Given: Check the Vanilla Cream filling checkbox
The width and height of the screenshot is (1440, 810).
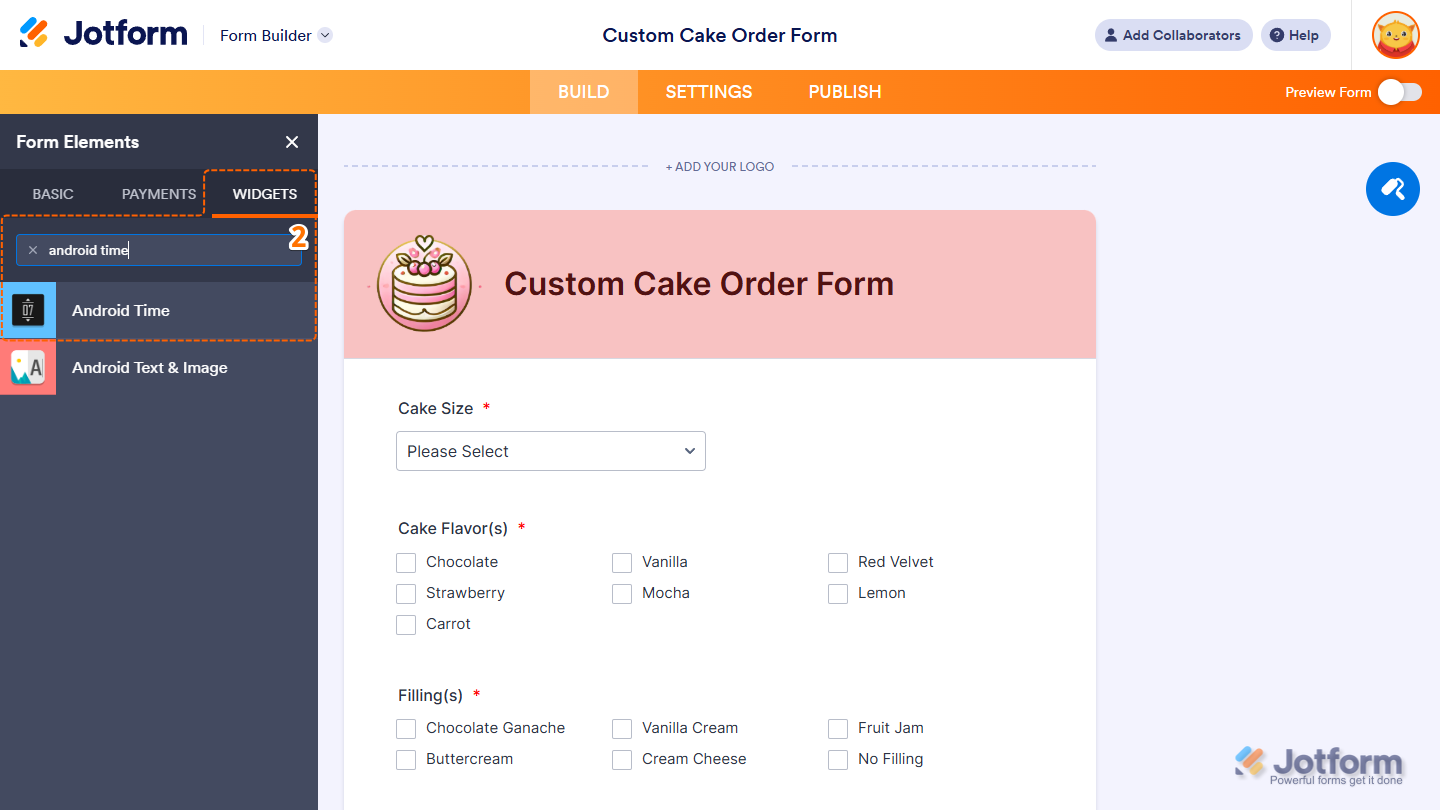Looking at the screenshot, I should (x=622, y=728).
